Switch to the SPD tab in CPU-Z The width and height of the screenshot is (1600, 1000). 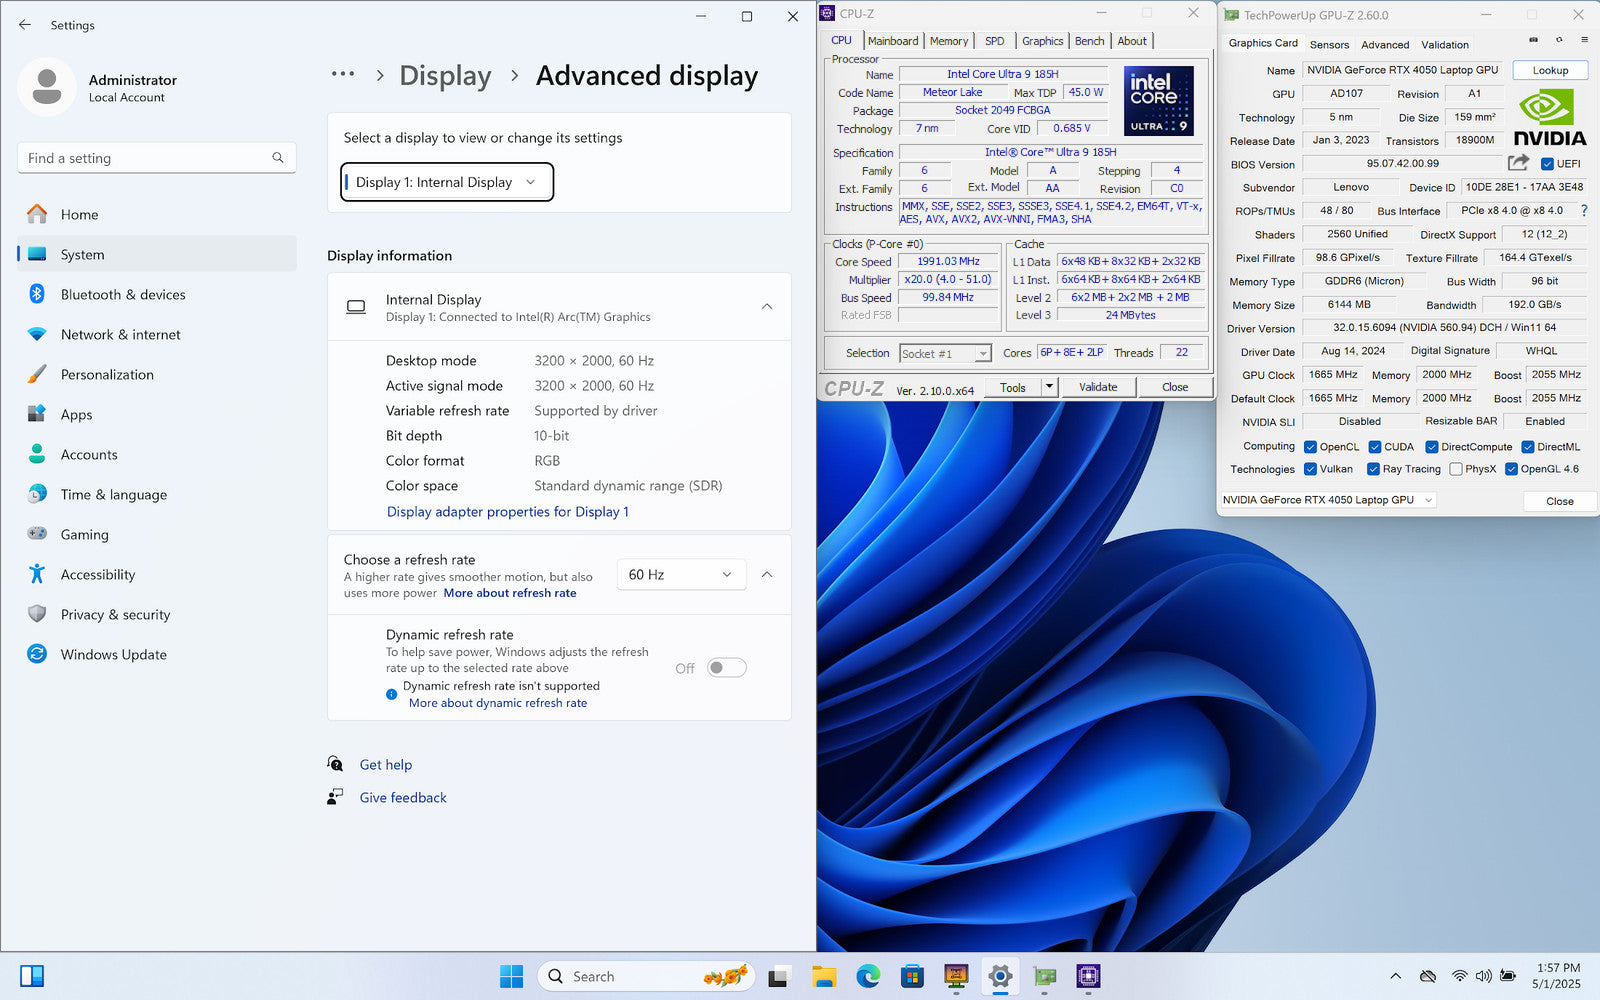pyautogui.click(x=995, y=41)
